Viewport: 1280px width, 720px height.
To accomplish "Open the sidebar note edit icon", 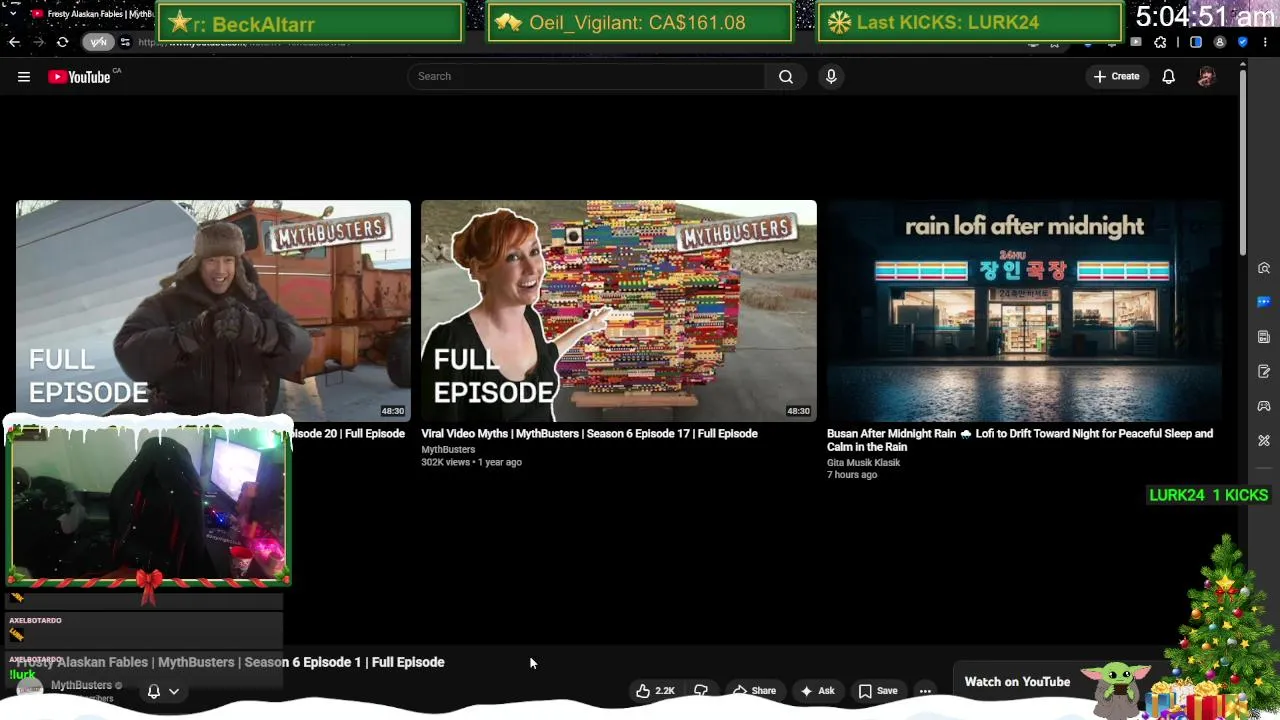I will (1264, 372).
